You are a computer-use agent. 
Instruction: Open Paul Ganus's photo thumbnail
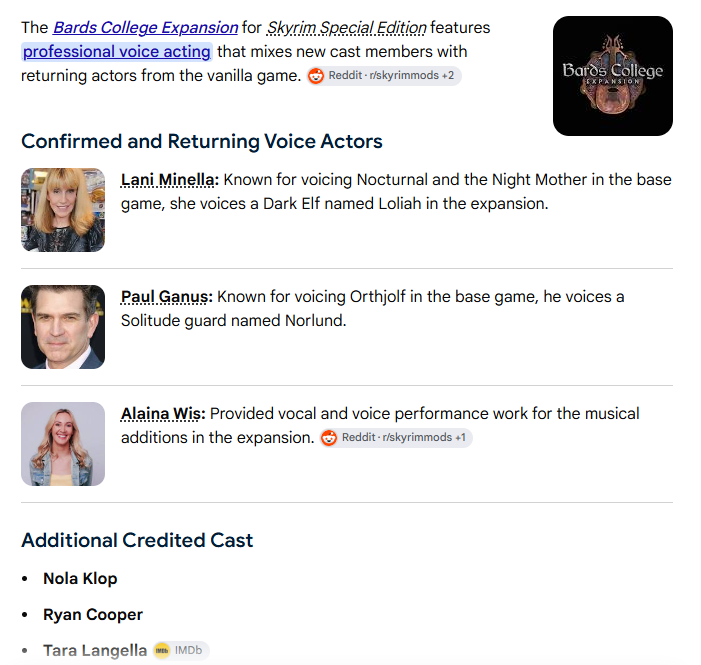tap(63, 327)
